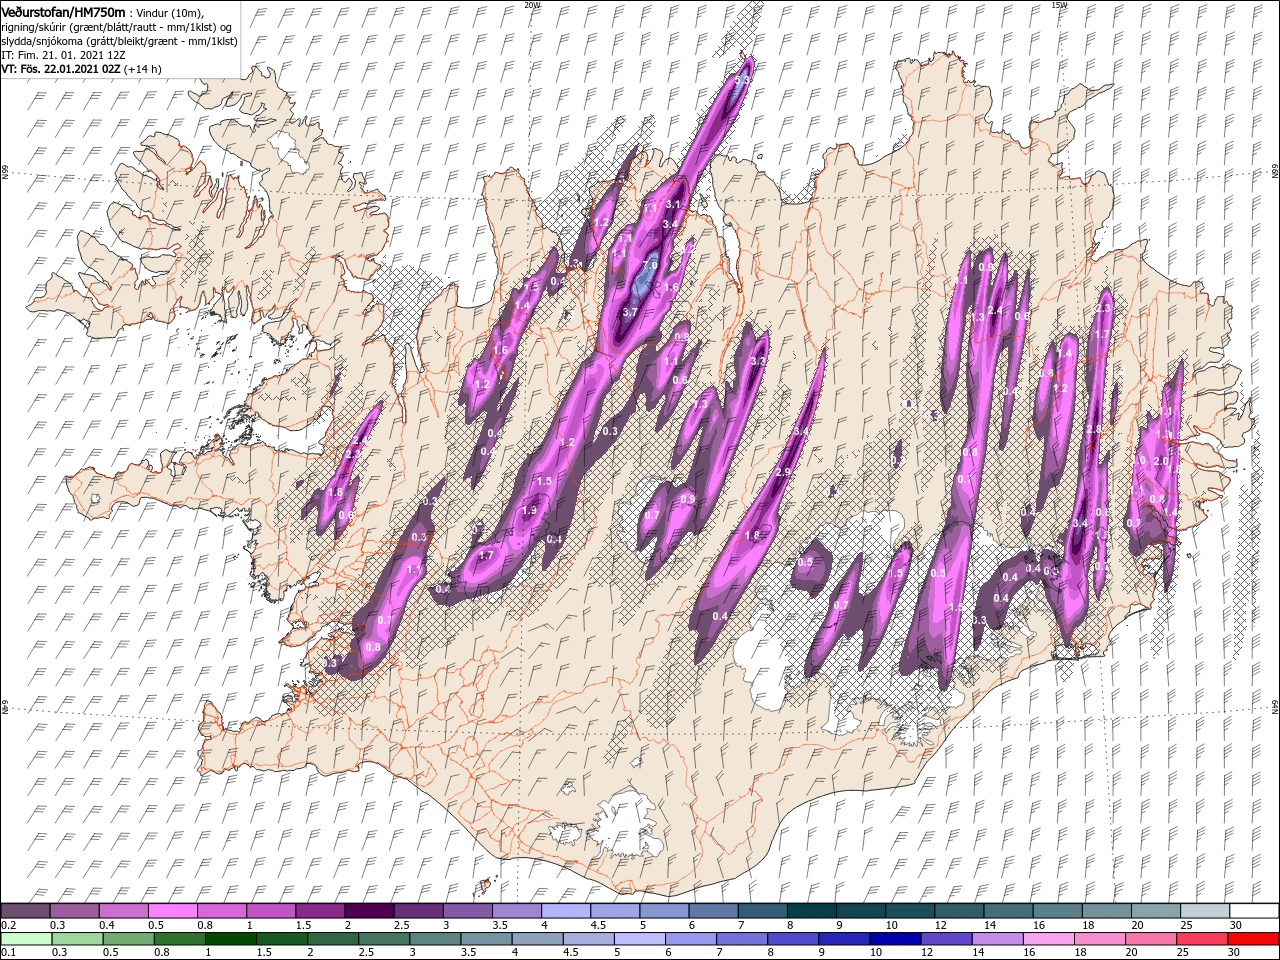This screenshot has height=960, width=1280.
Task: Click the '3.7' precipitation value on map
Action: (x=630, y=313)
